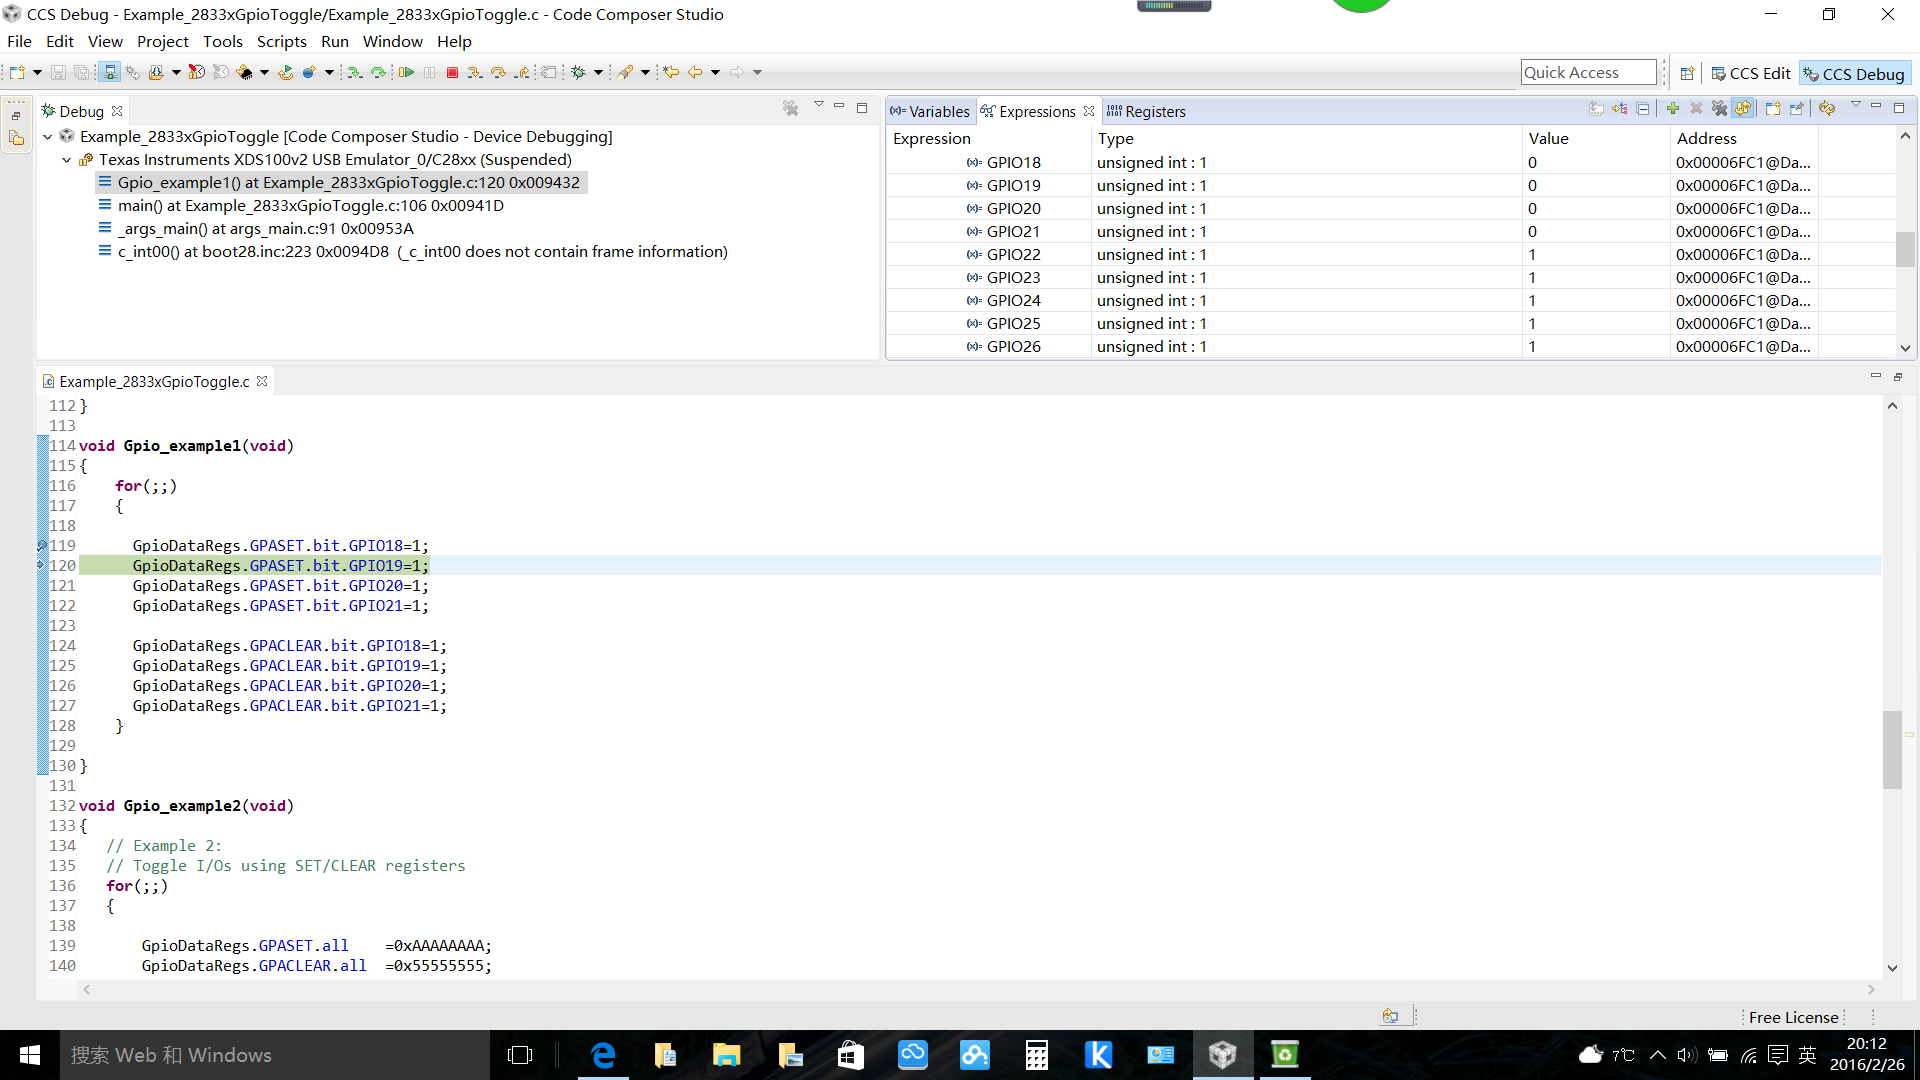The width and height of the screenshot is (1920, 1080).
Task: Switch to the Registers tab
Action: [1146, 111]
